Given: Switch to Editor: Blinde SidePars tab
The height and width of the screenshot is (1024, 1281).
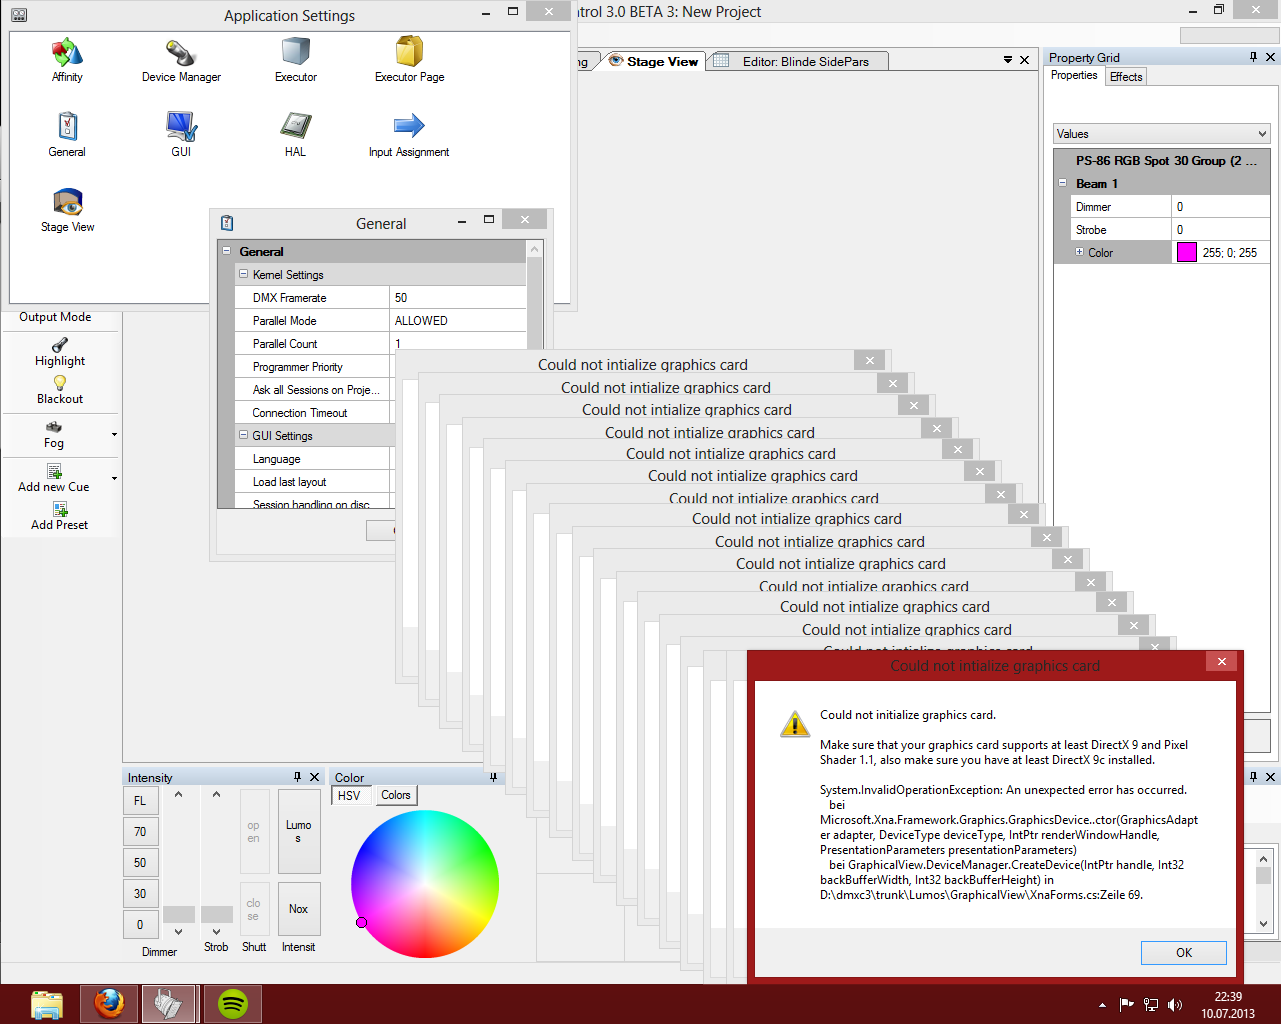Looking at the screenshot, I should tap(805, 62).
